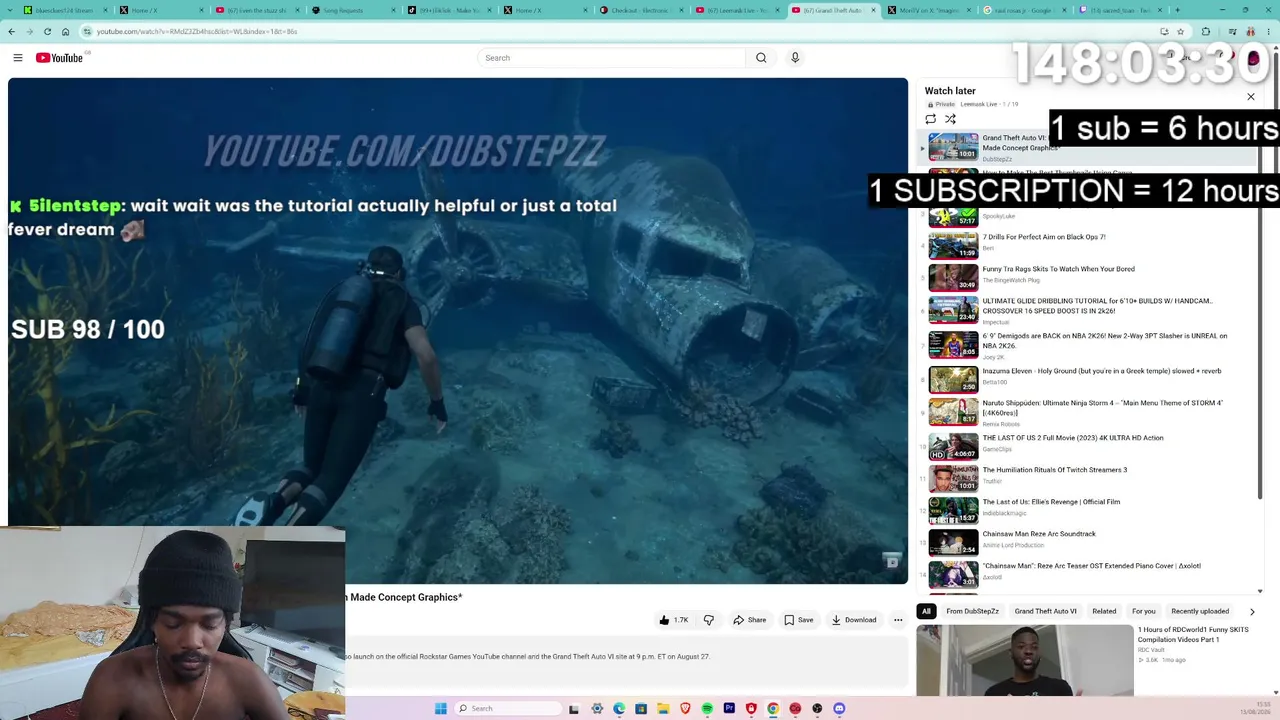The width and height of the screenshot is (1280, 720).
Task: Open Humiliation Rituals Of Twitch Streamers 3
Action: 1054,470
